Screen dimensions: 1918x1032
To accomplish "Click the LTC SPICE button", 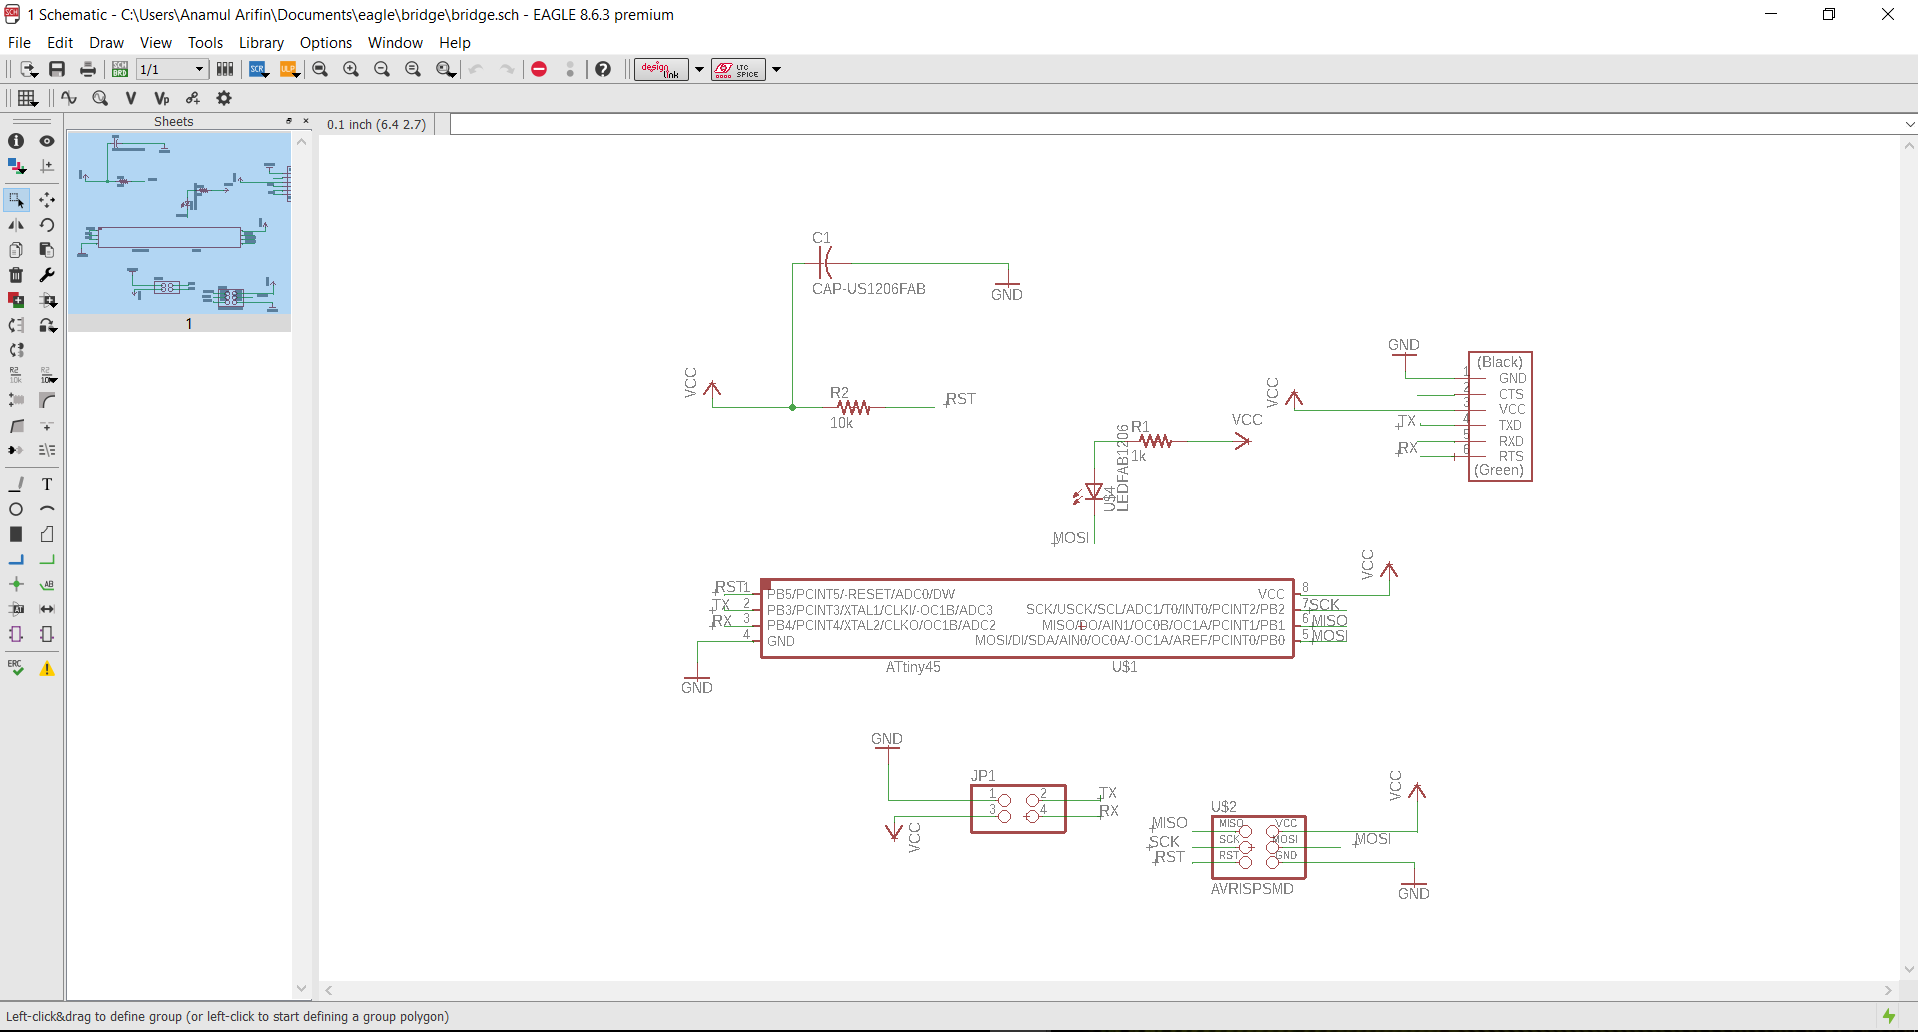I will click(x=738, y=69).
